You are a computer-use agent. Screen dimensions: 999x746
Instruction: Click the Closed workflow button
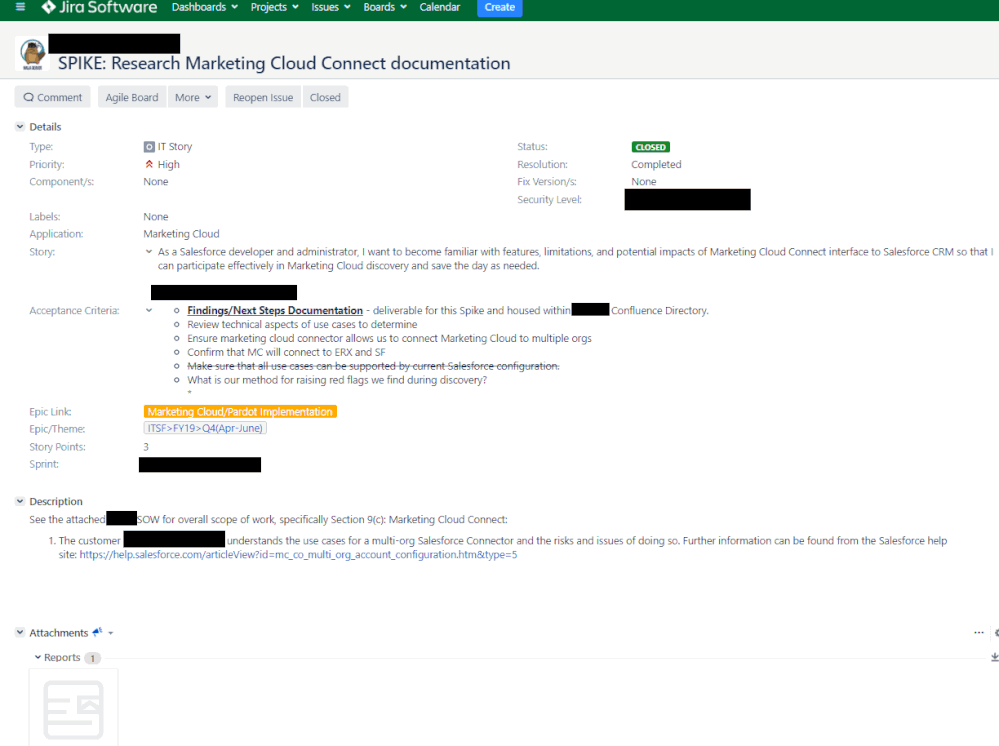(x=325, y=97)
